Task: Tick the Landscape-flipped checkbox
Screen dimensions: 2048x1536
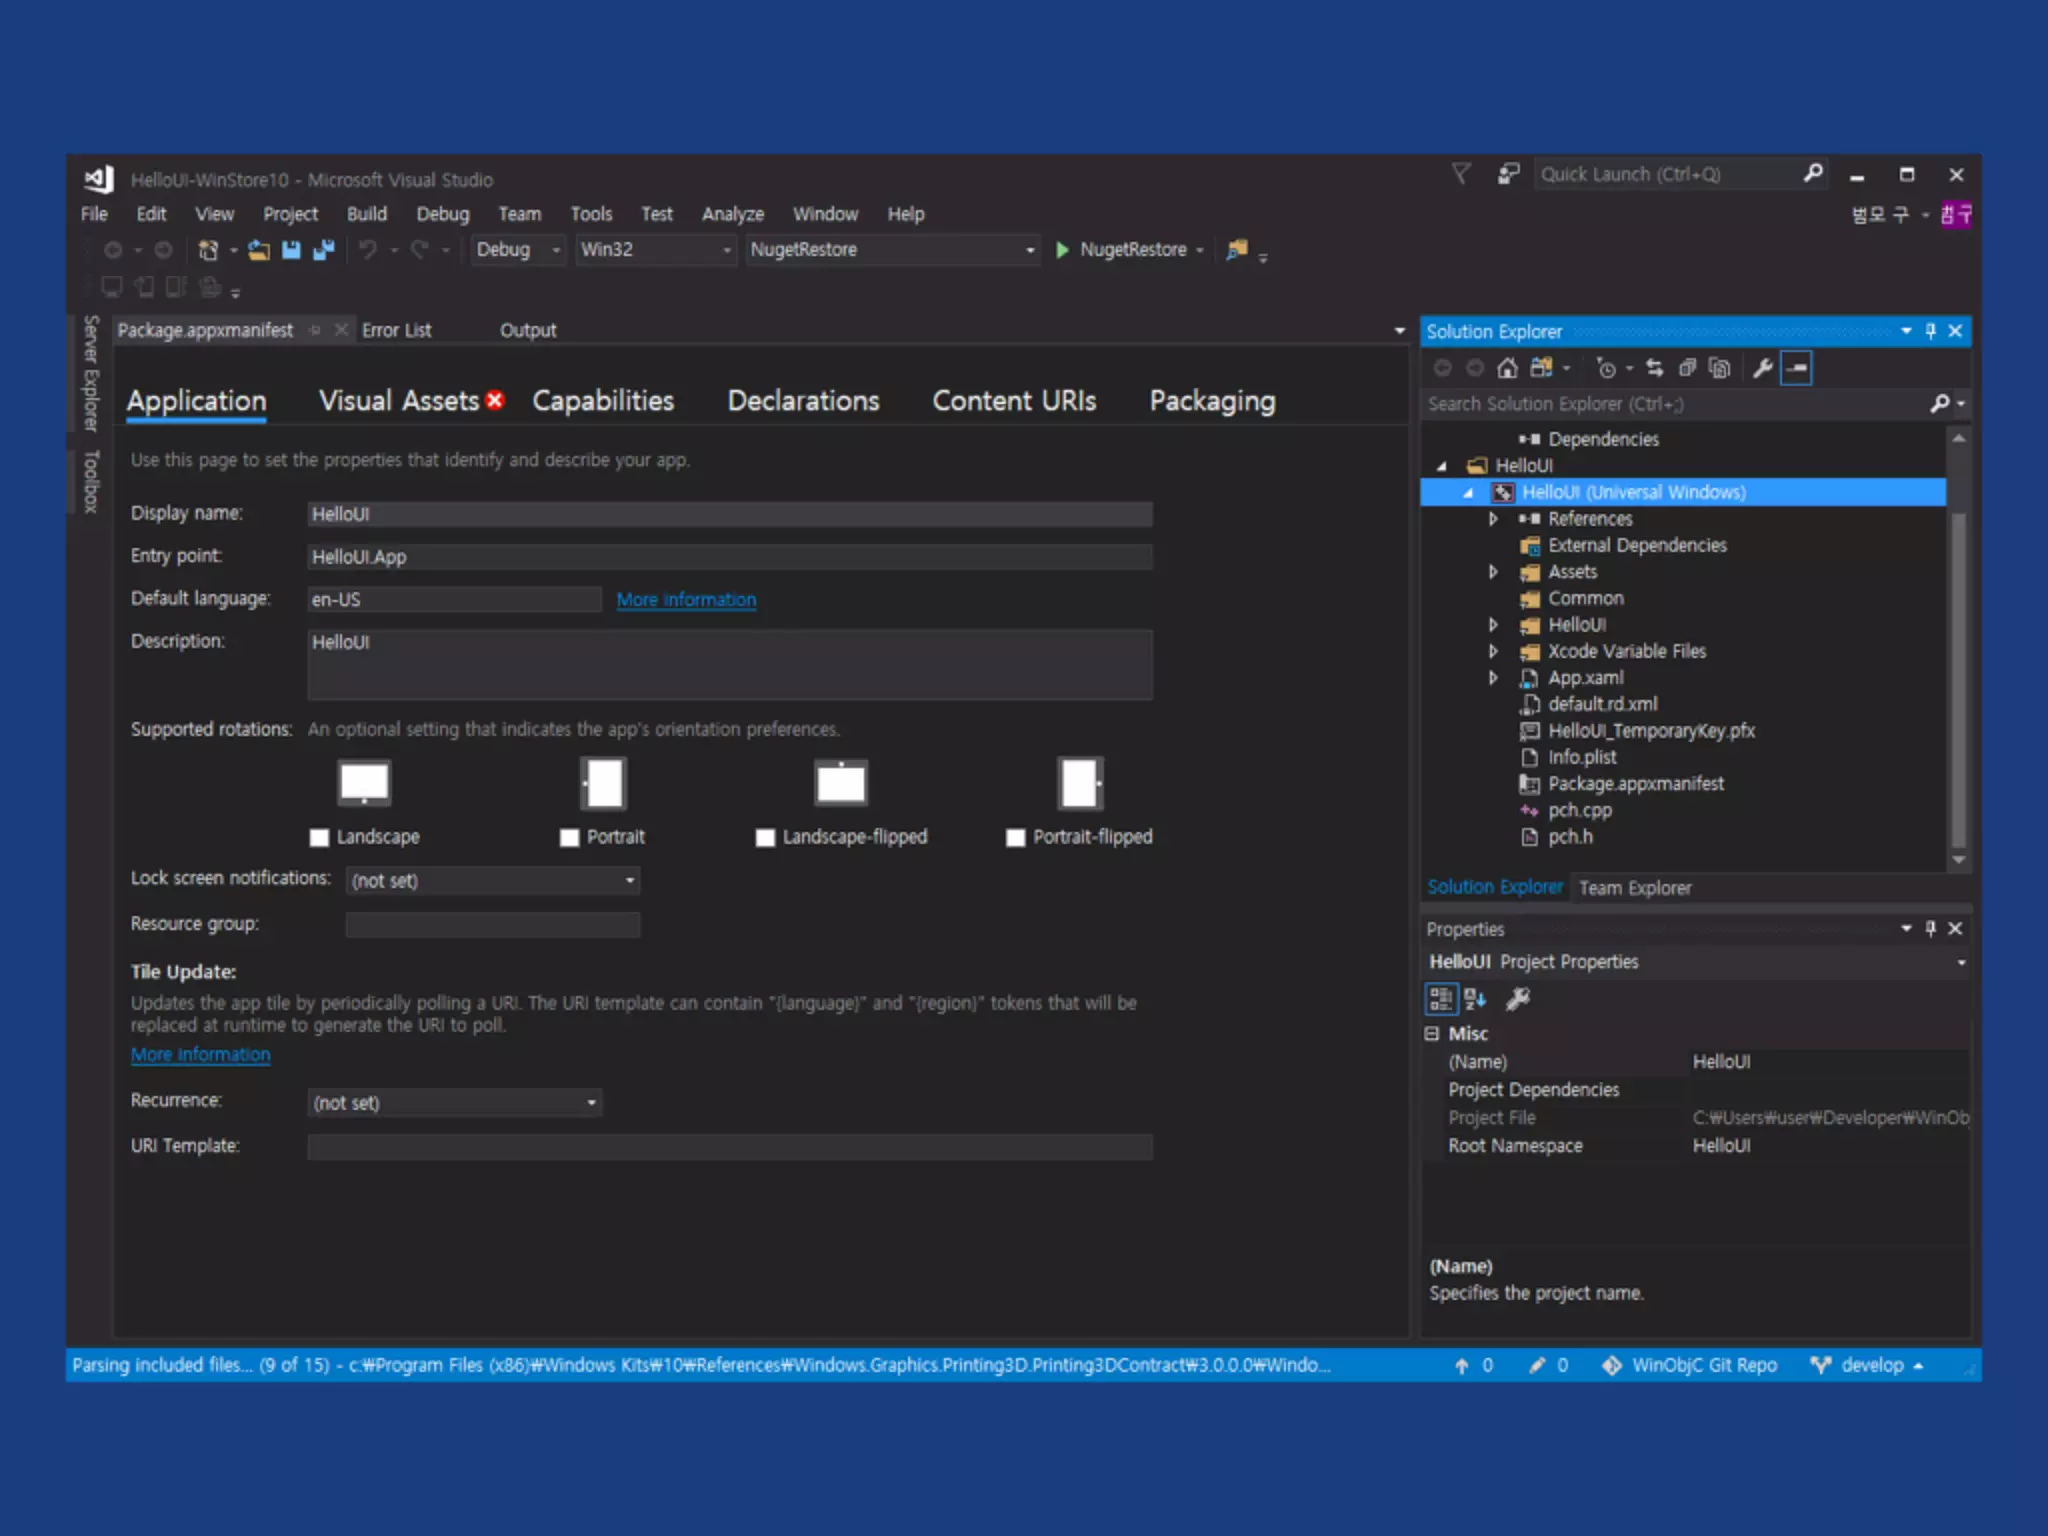Action: point(766,837)
